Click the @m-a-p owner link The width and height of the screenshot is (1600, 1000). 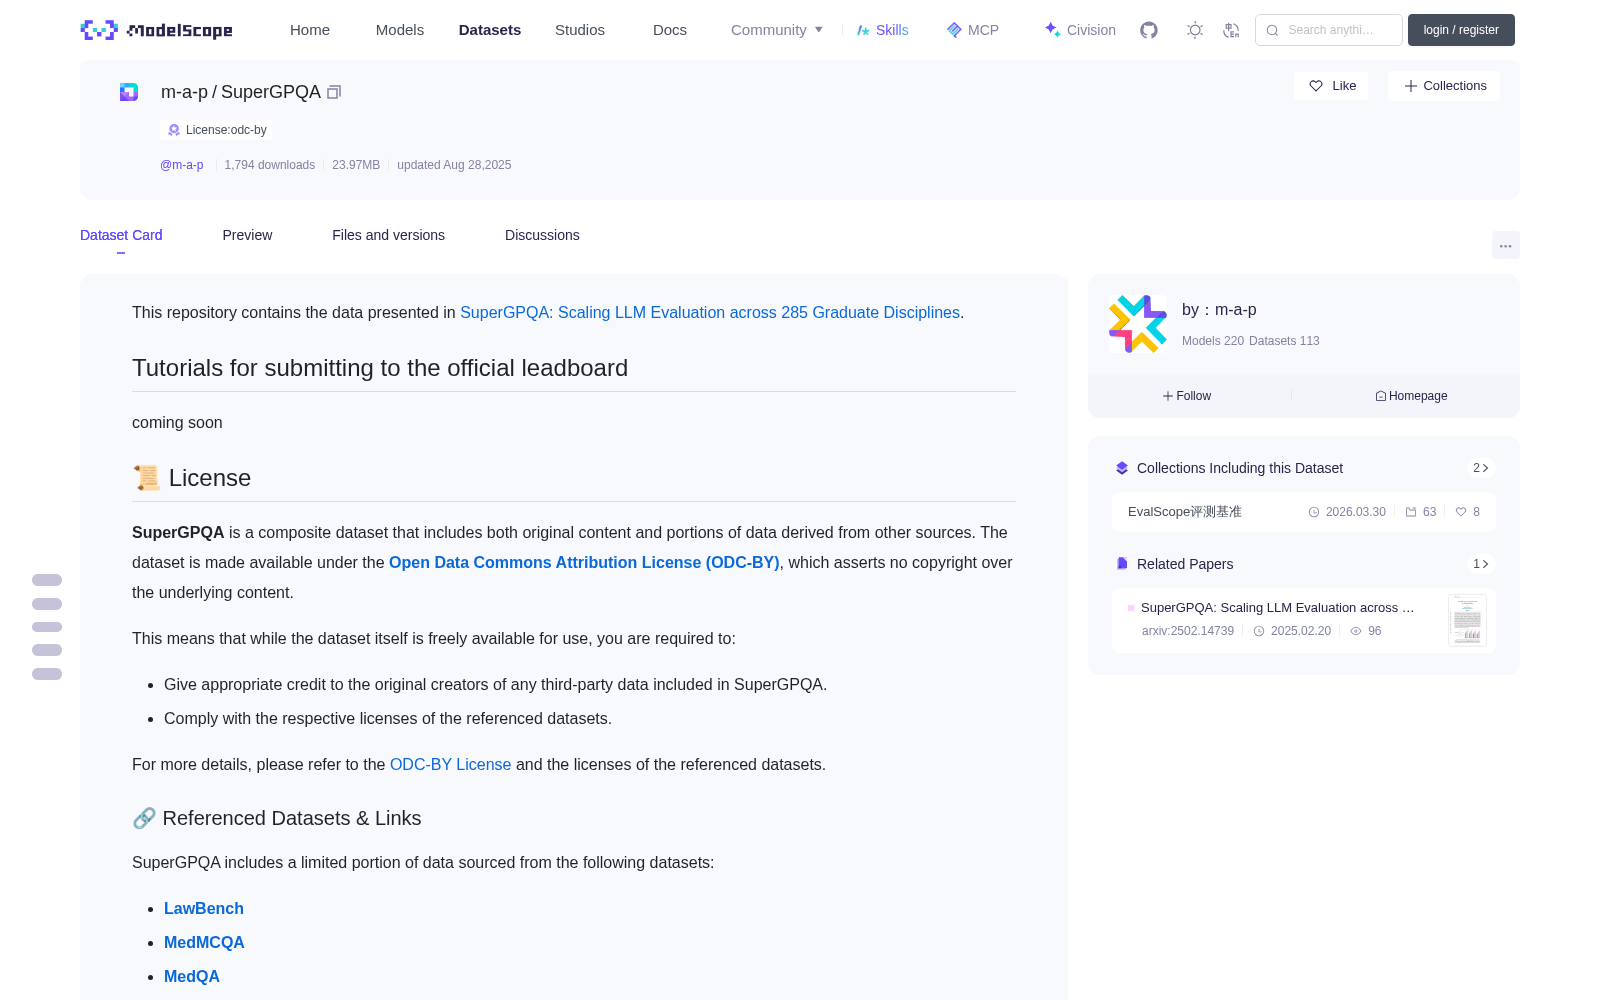[x=182, y=165]
